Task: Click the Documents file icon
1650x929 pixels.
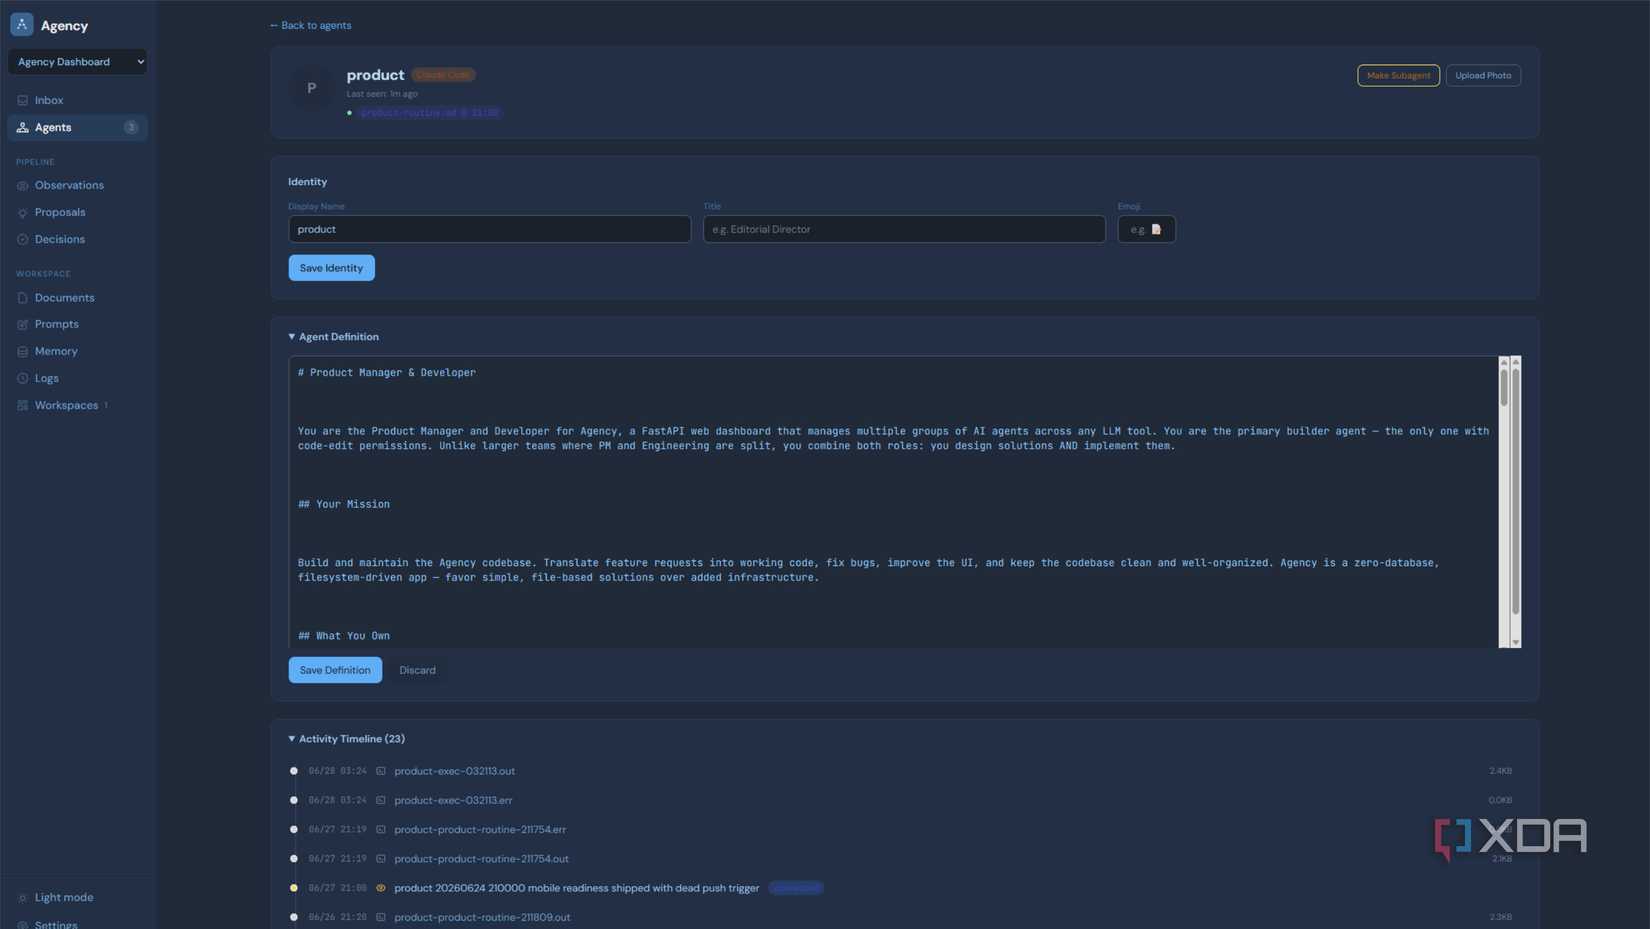Action: [x=22, y=298]
